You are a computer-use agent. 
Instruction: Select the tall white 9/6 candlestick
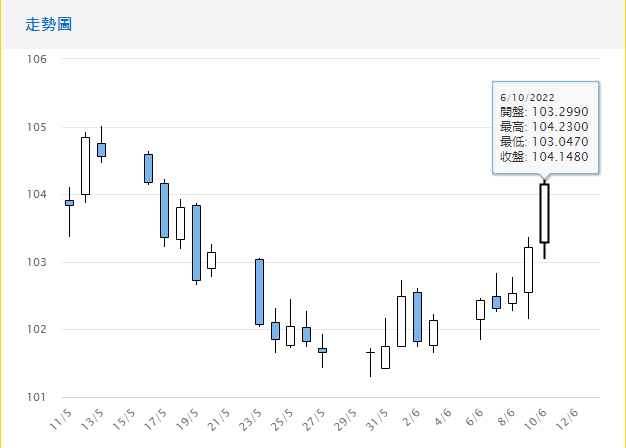tap(528, 270)
